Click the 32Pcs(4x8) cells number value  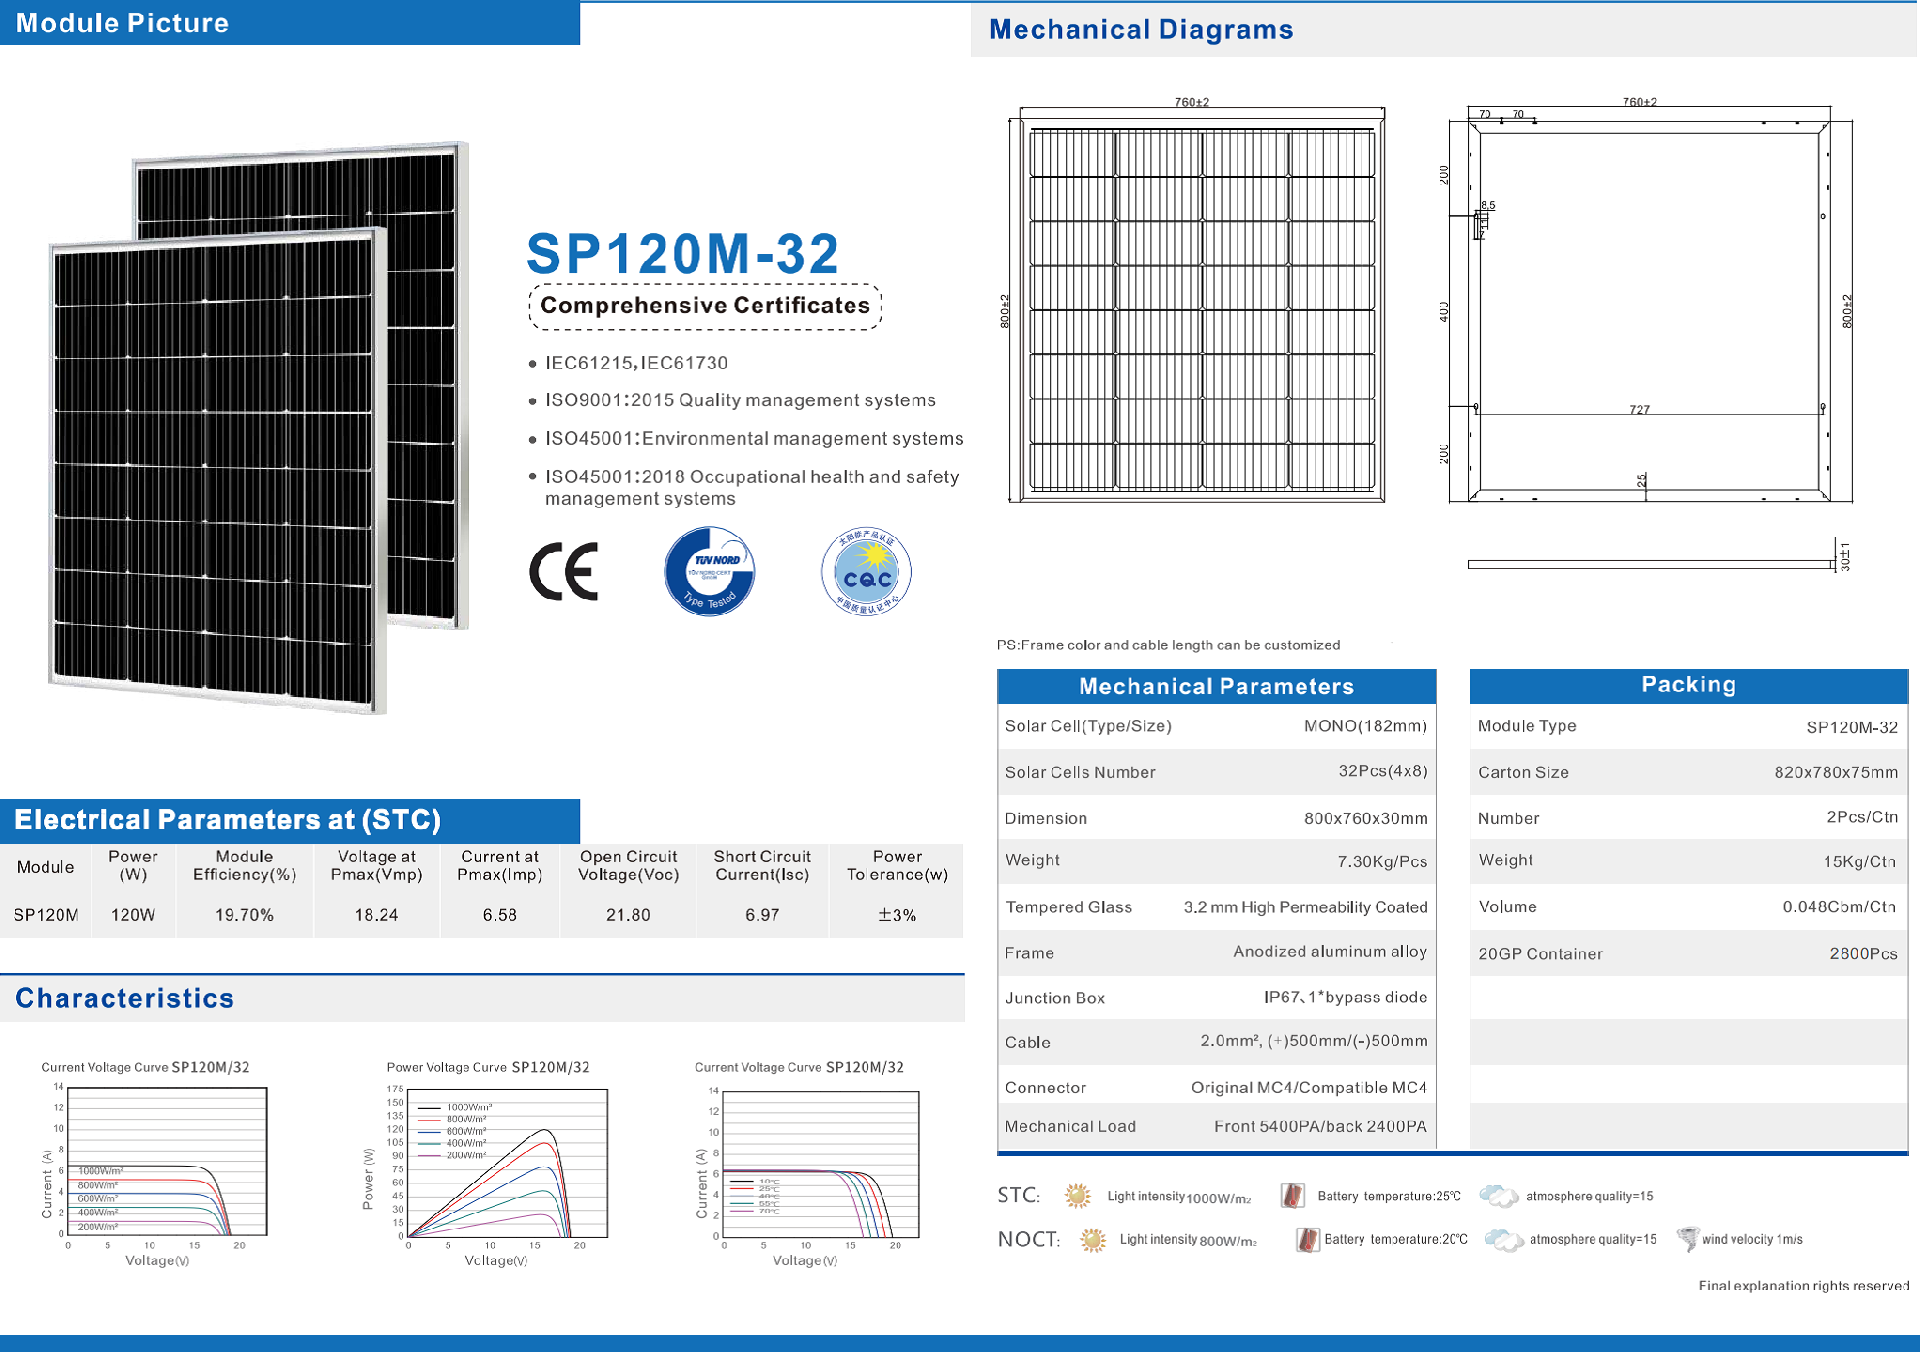1383,771
